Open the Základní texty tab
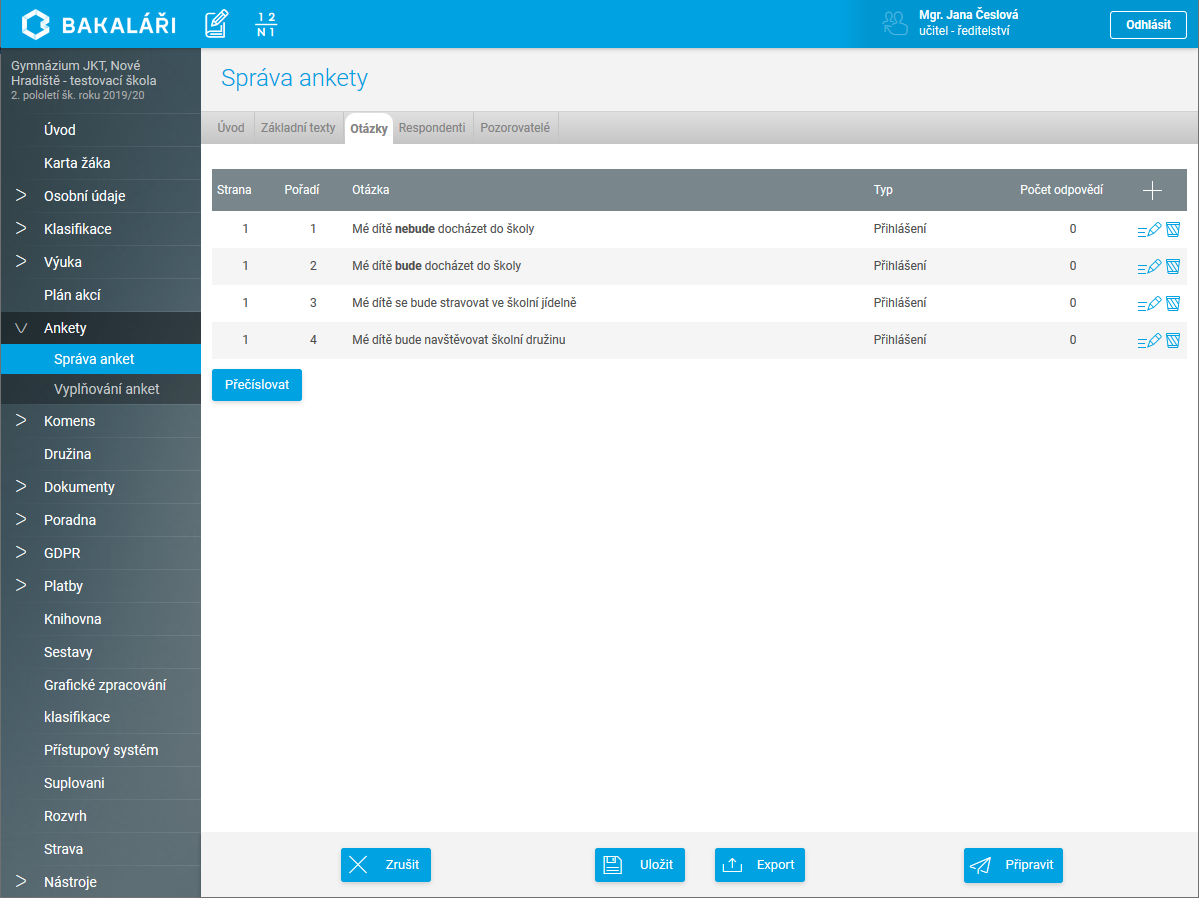Image resolution: width=1200 pixels, height=900 pixels. 298,128
